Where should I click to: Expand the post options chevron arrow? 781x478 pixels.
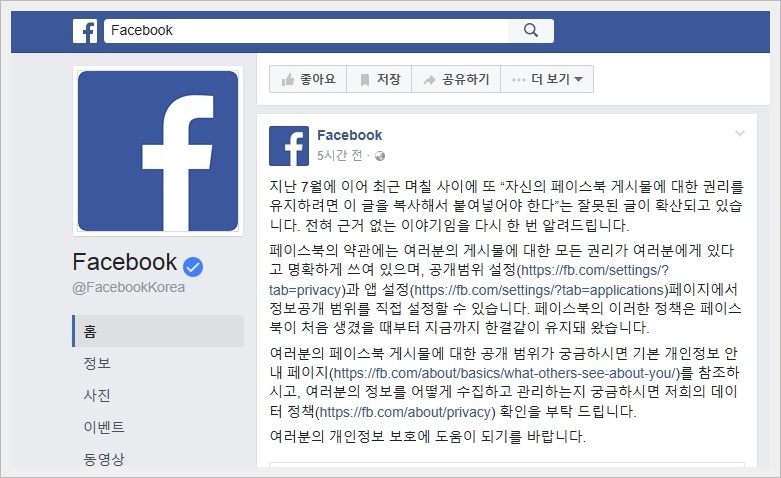740,133
